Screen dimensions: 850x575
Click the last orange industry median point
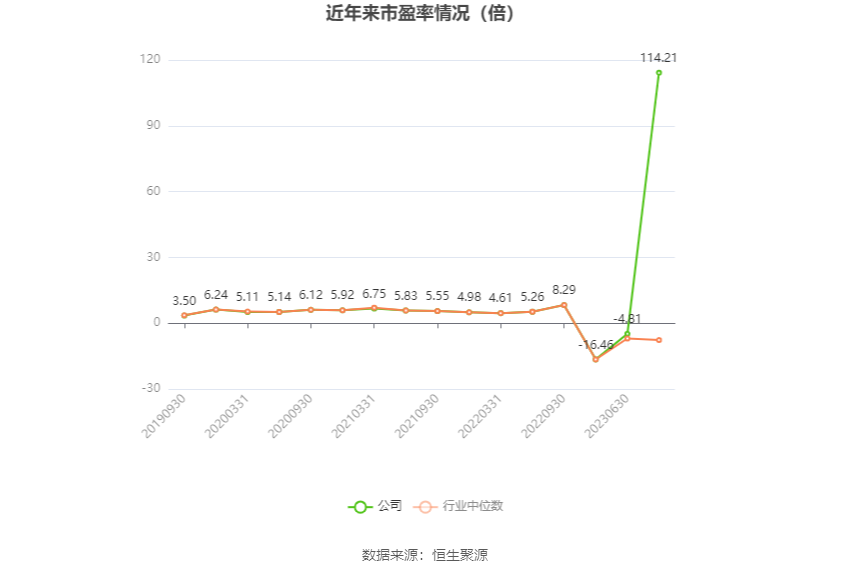click(x=659, y=340)
